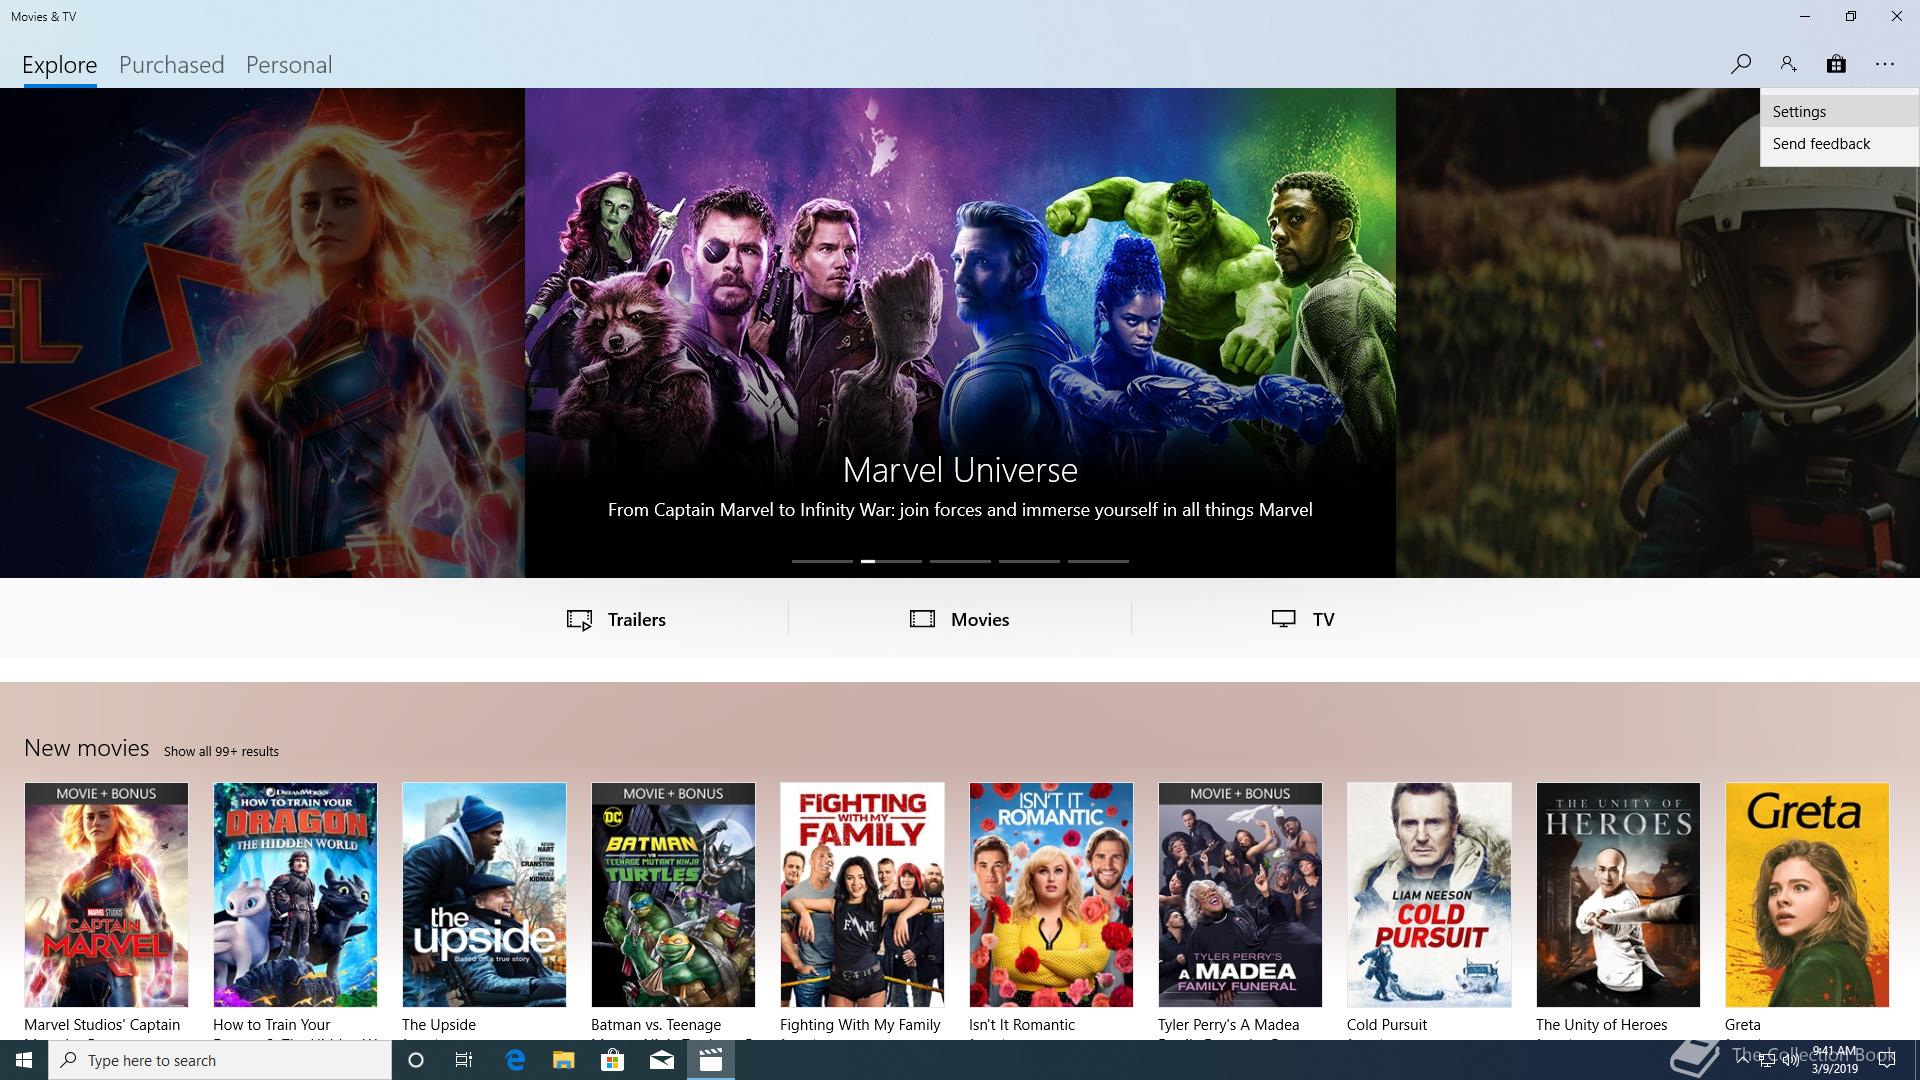Show the next astronaut banner slide
This screenshot has height=1080, width=1920.
(x=1657, y=333)
